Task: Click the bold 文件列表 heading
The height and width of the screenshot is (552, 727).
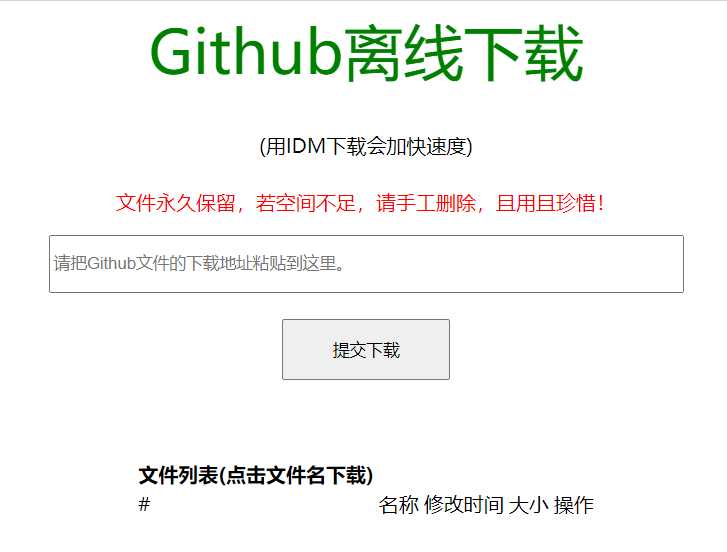Action: pyautogui.click(x=178, y=475)
